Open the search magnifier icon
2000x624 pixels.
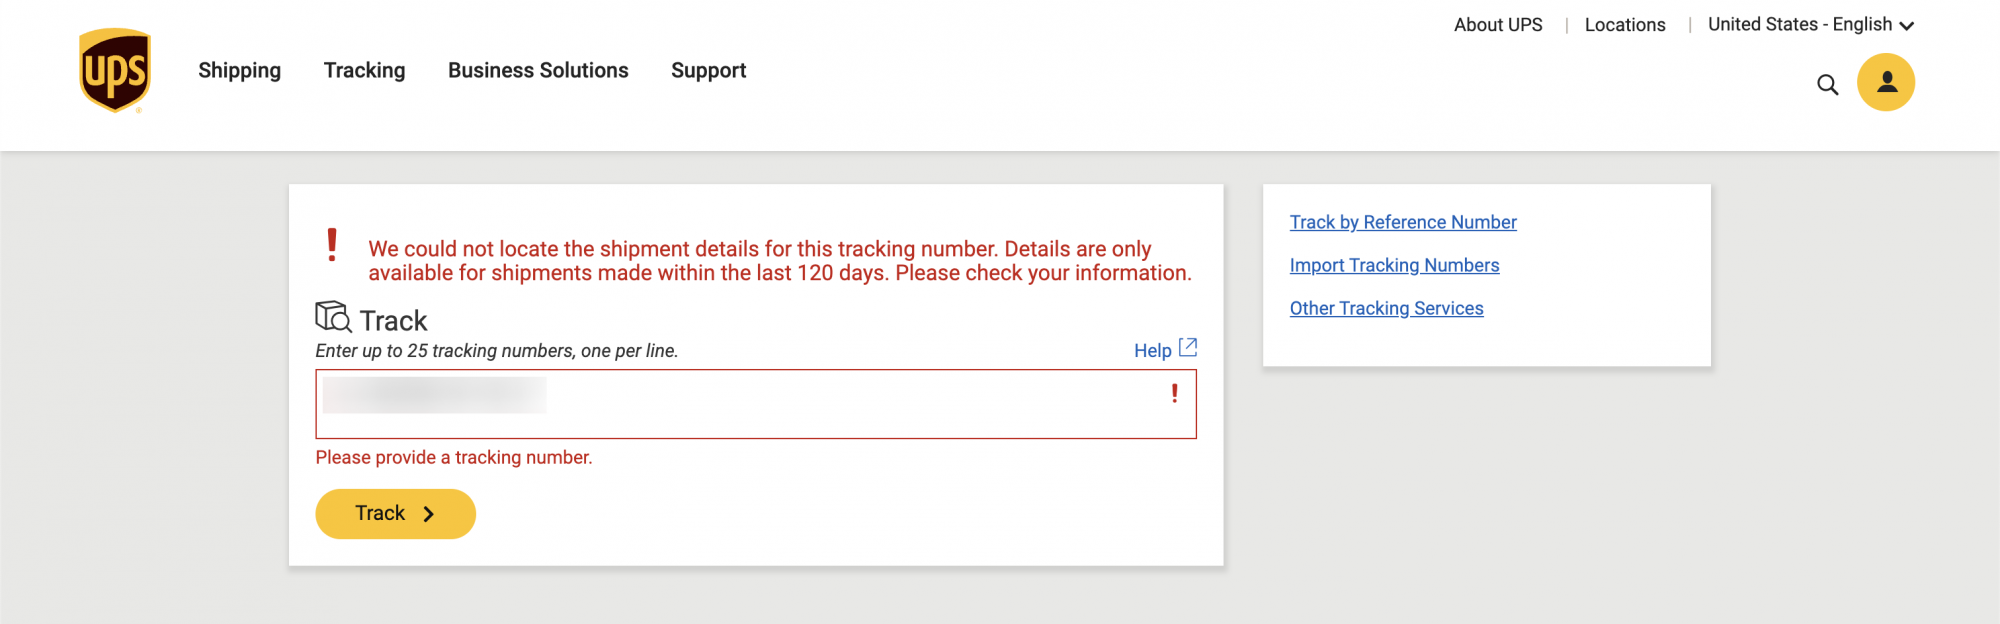[1827, 85]
